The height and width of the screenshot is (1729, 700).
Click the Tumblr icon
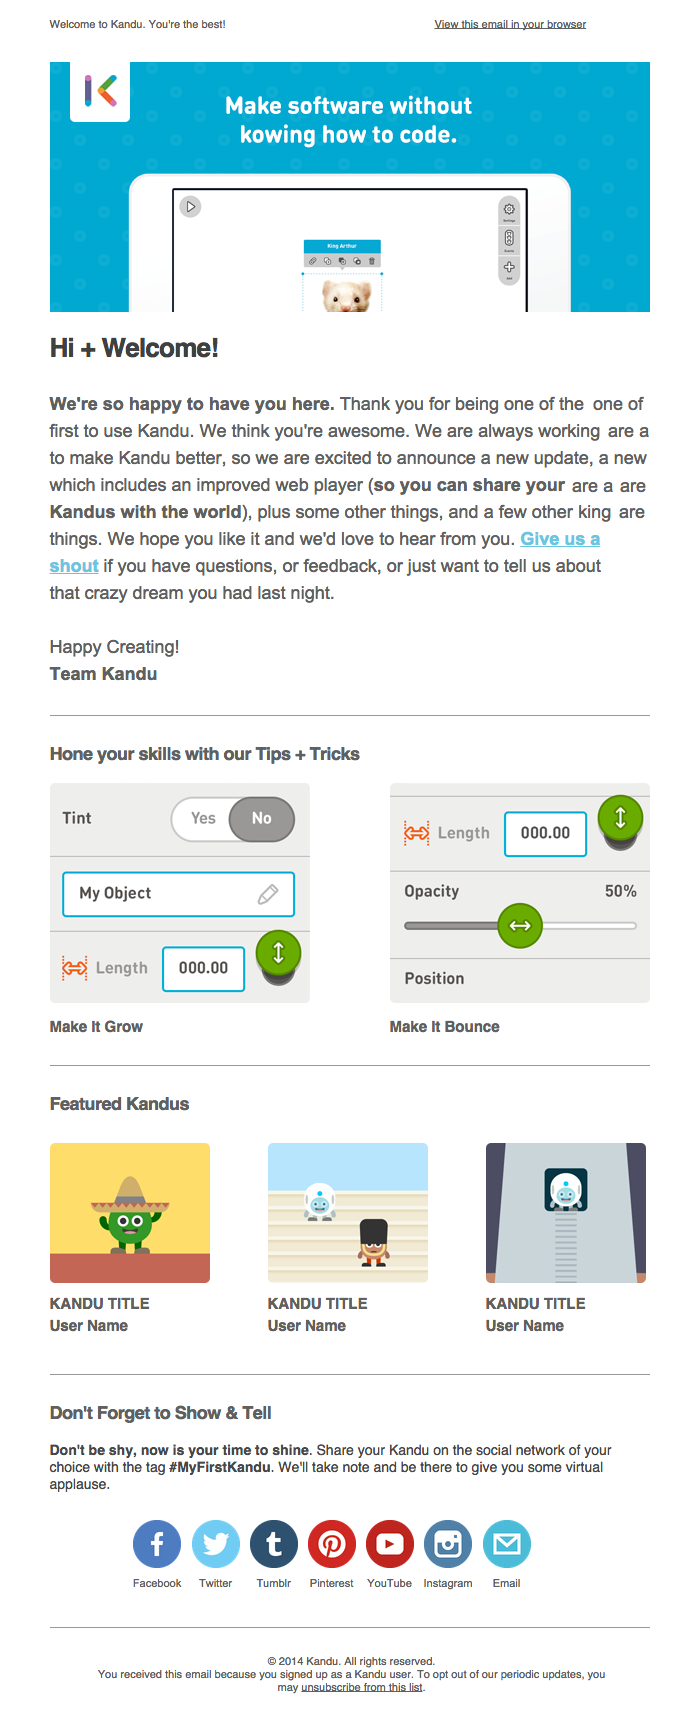[x=273, y=1544]
